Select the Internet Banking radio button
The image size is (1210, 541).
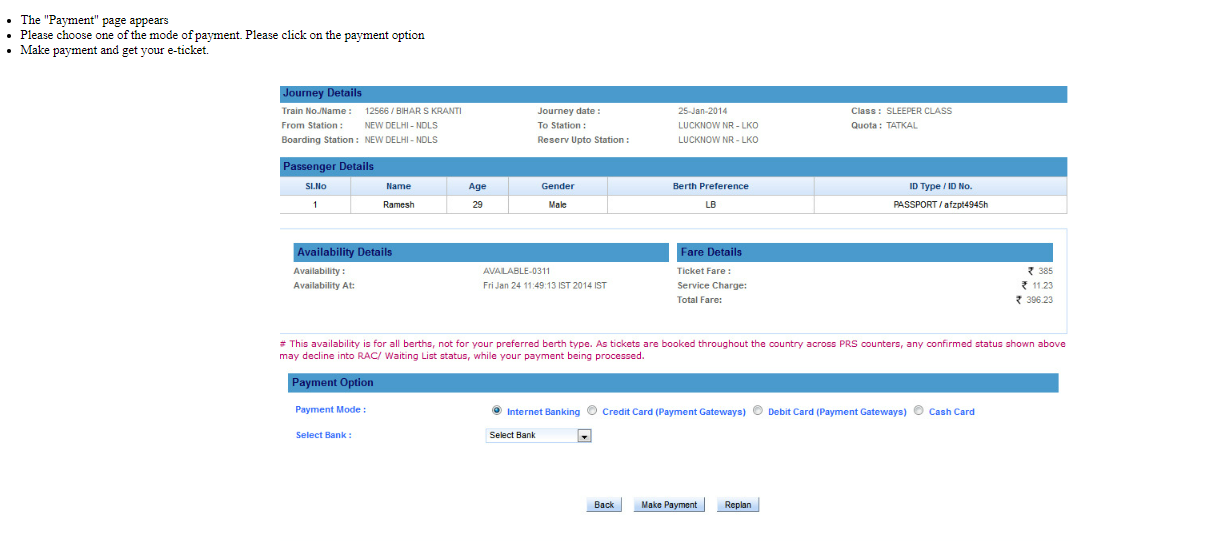pyautogui.click(x=497, y=410)
